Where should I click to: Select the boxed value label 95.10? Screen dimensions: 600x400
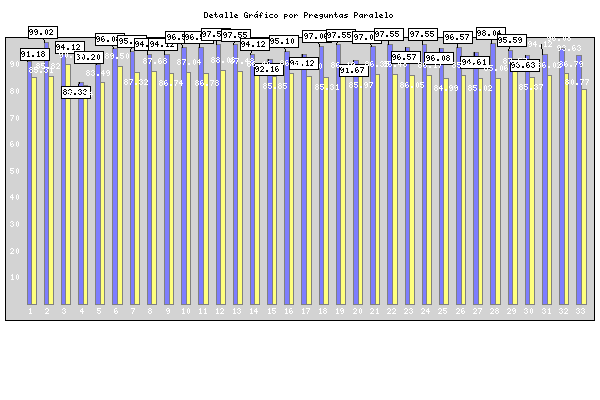click(284, 41)
